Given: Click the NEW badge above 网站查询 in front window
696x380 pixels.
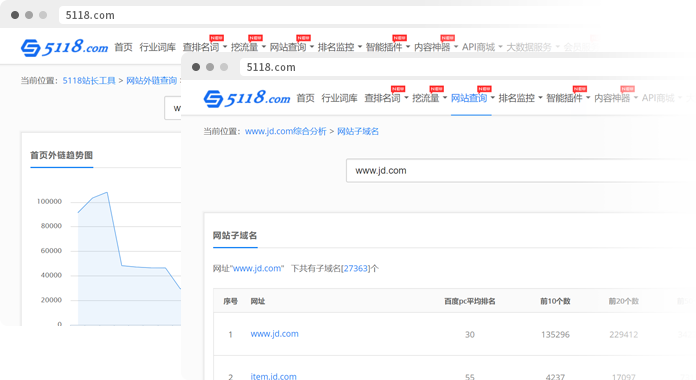Looking at the screenshot, I should tap(484, 89).
